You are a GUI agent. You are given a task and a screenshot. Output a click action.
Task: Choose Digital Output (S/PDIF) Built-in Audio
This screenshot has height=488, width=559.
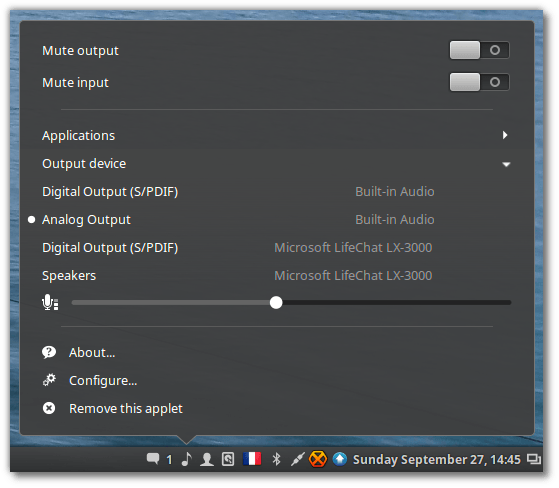[276, 192]
